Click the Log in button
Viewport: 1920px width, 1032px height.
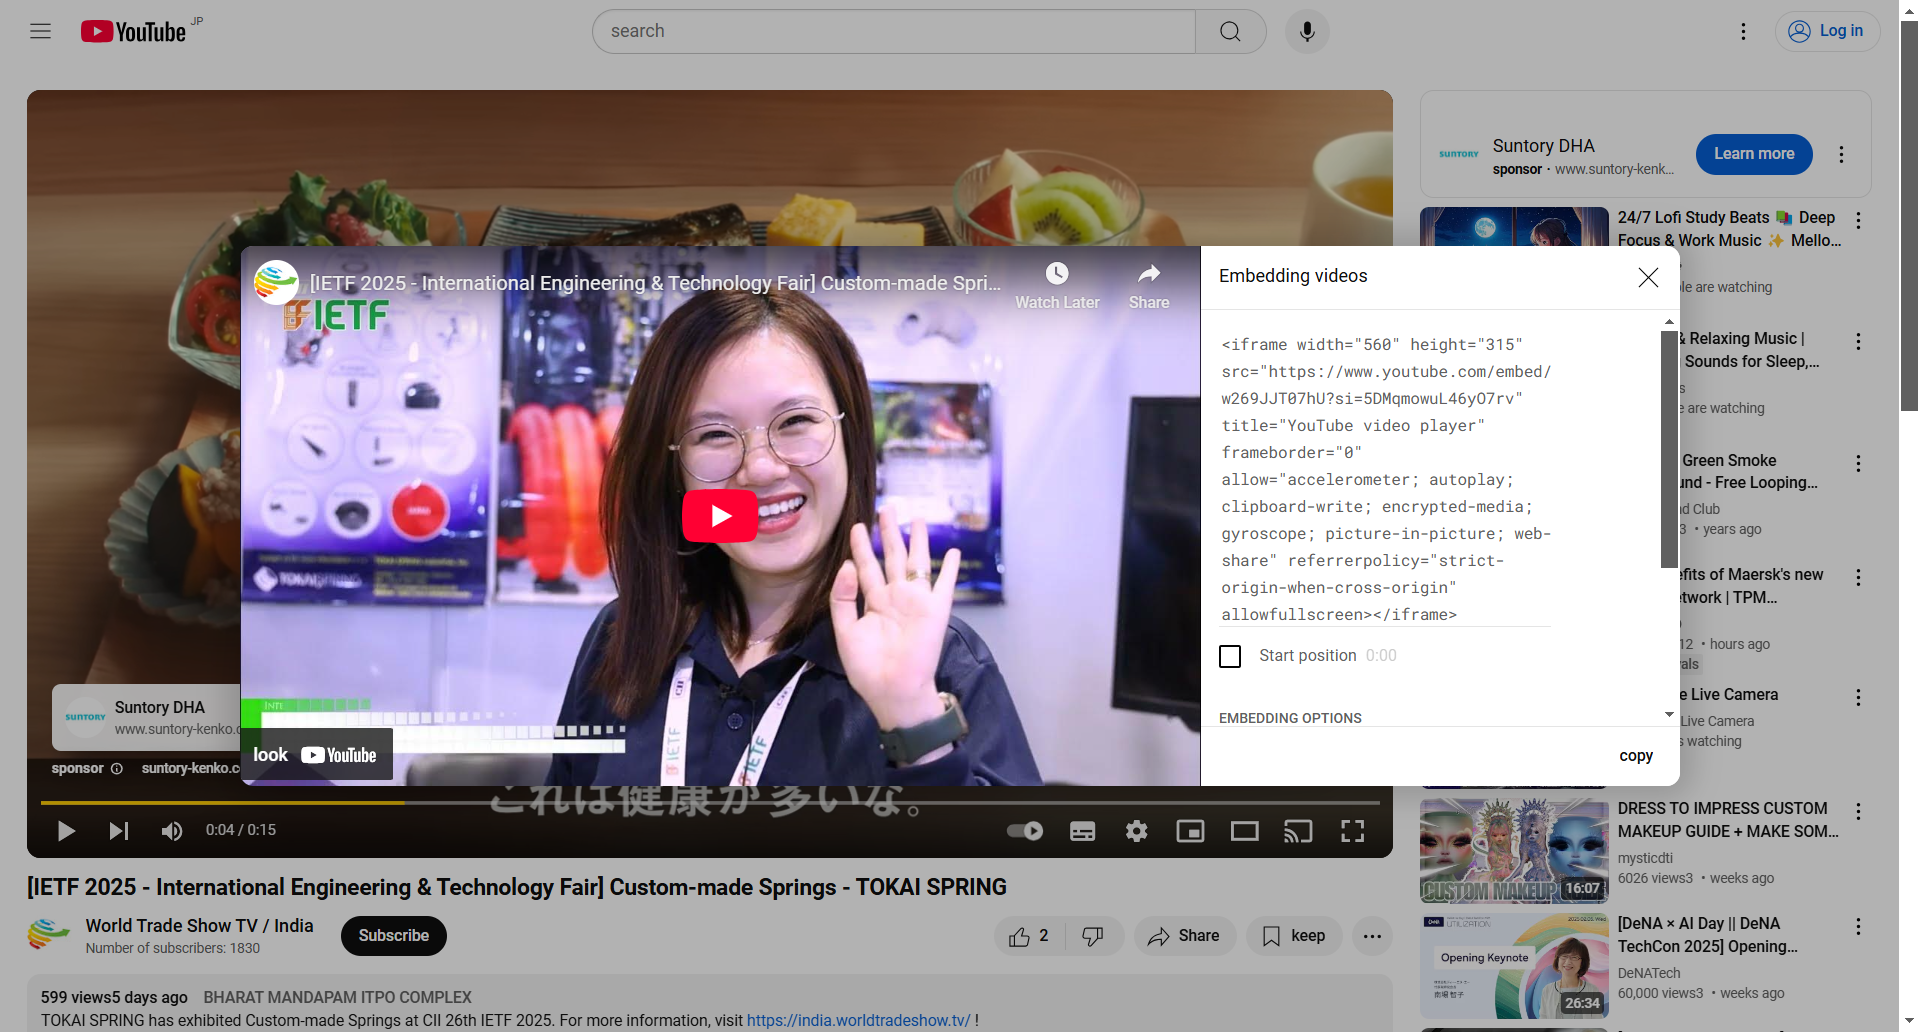point(1827,31)
